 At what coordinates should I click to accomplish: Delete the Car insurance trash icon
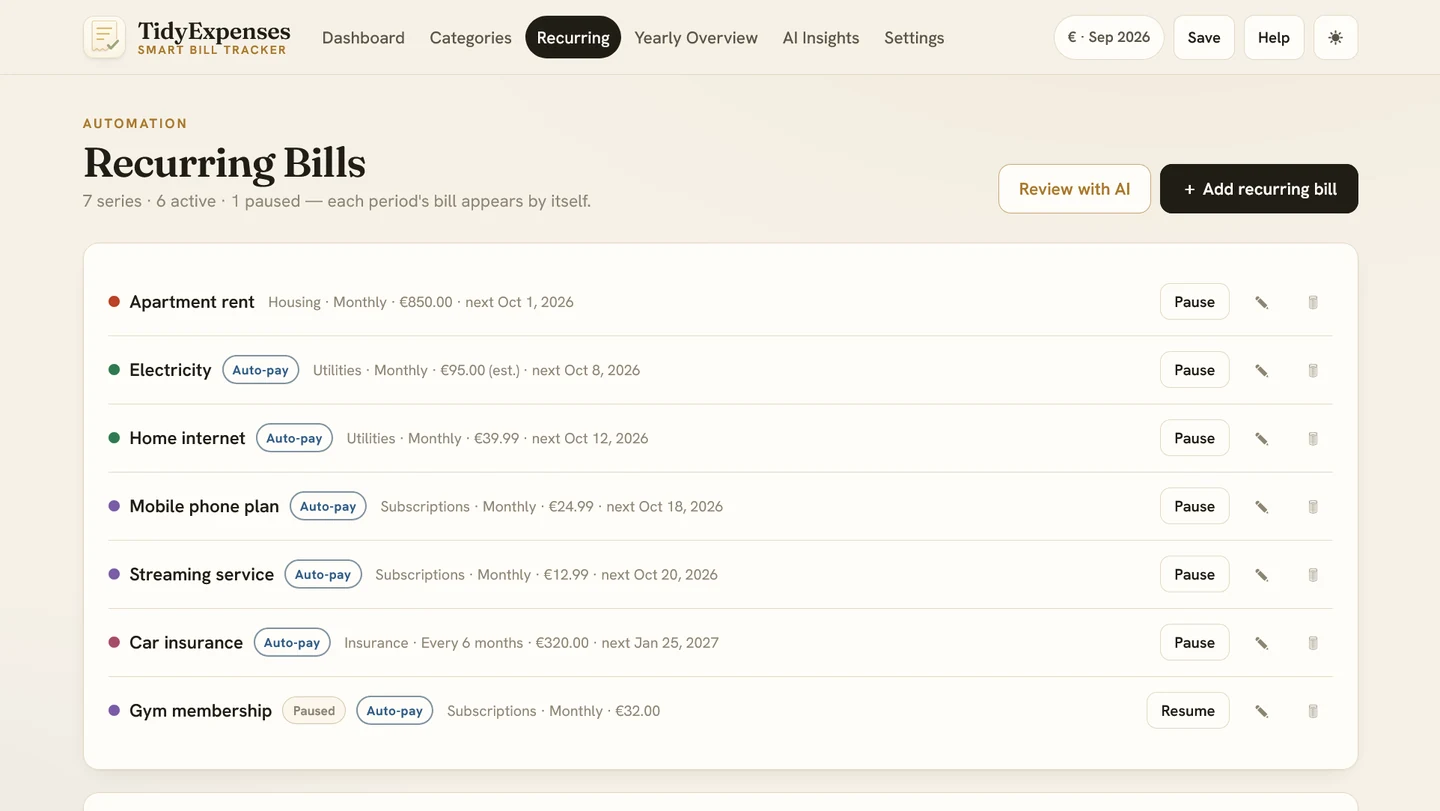coord(1313,642)
